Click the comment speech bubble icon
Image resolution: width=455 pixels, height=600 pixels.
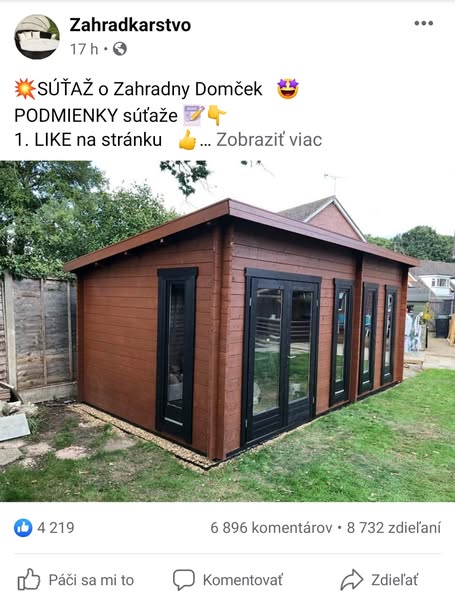[184, 580]
